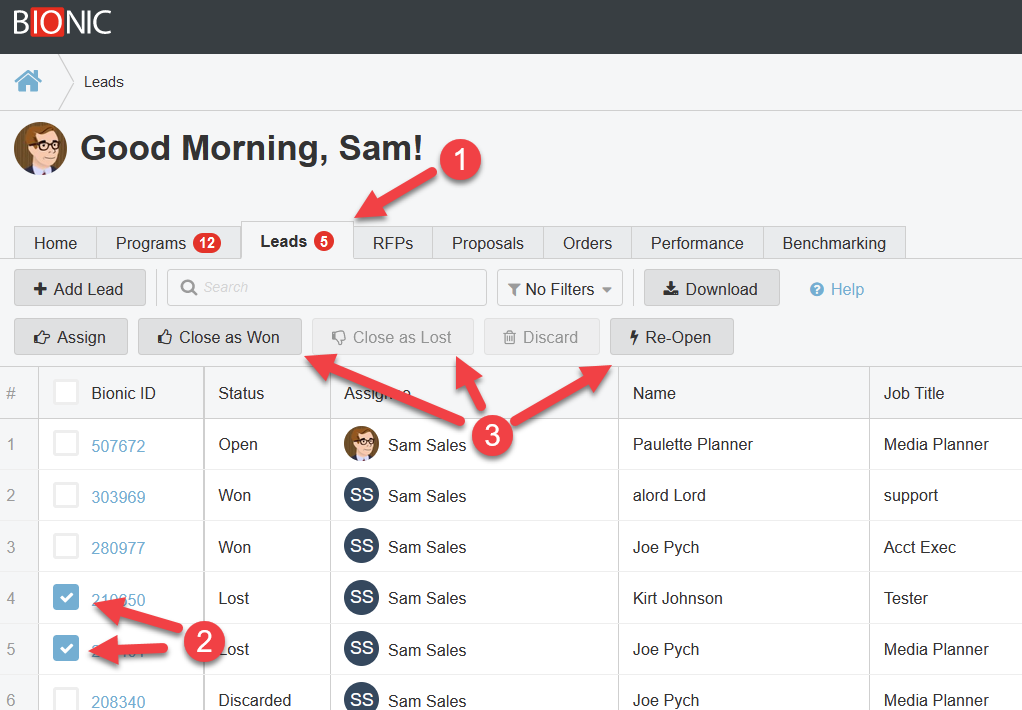1022x710 pixels.
Task: Open the Benchmarking tab
Action: pyautogui.click(x=833, y=243)
